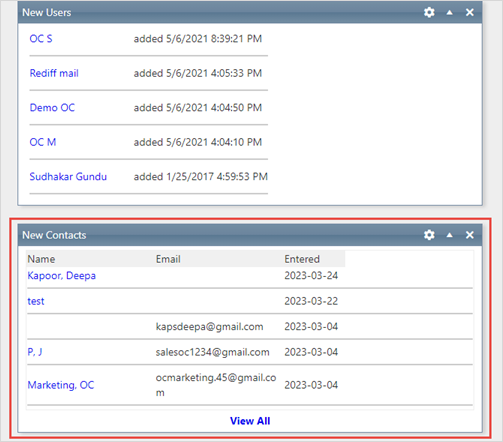Open contact Kapoor, Deepa

61,276
